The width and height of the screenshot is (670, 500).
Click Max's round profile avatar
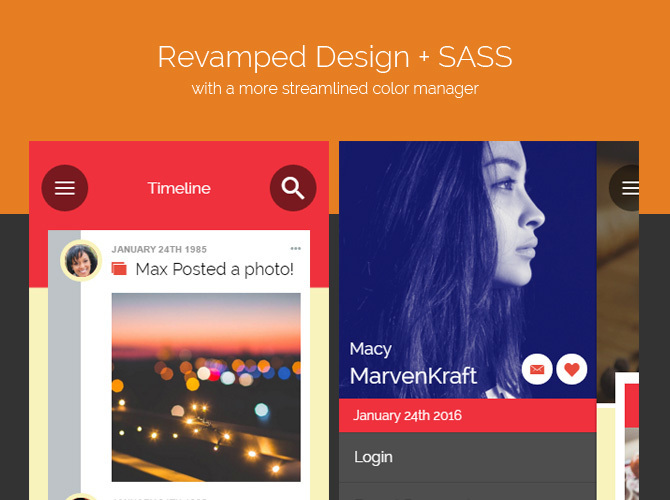pos(81,261)
